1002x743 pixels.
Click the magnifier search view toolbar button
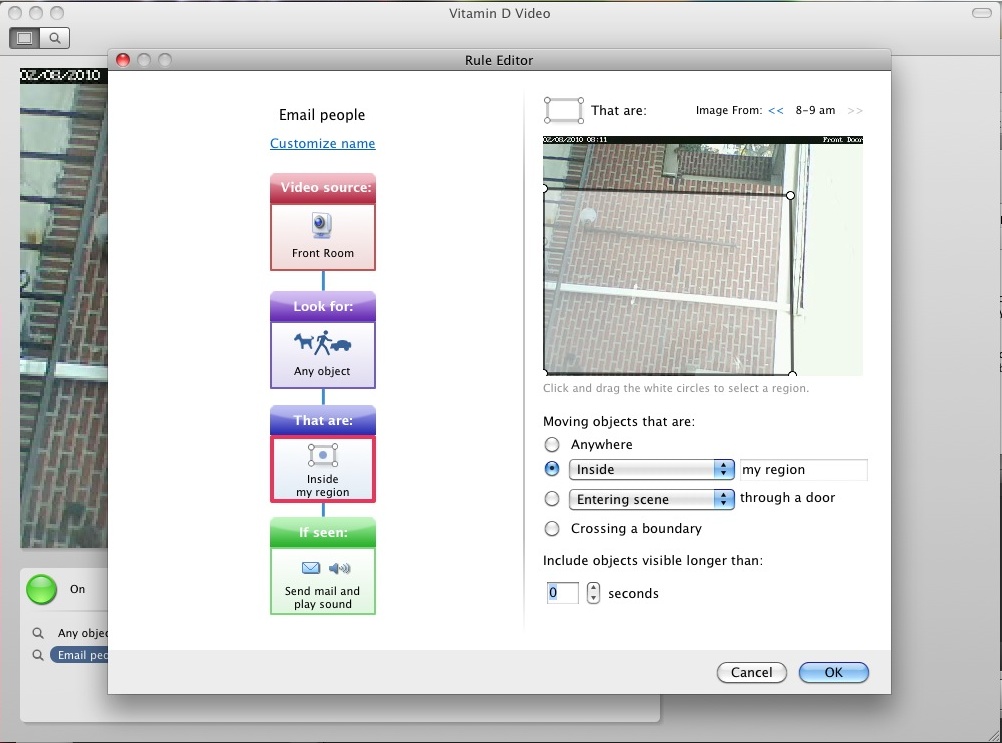click(x=55, y=38)
